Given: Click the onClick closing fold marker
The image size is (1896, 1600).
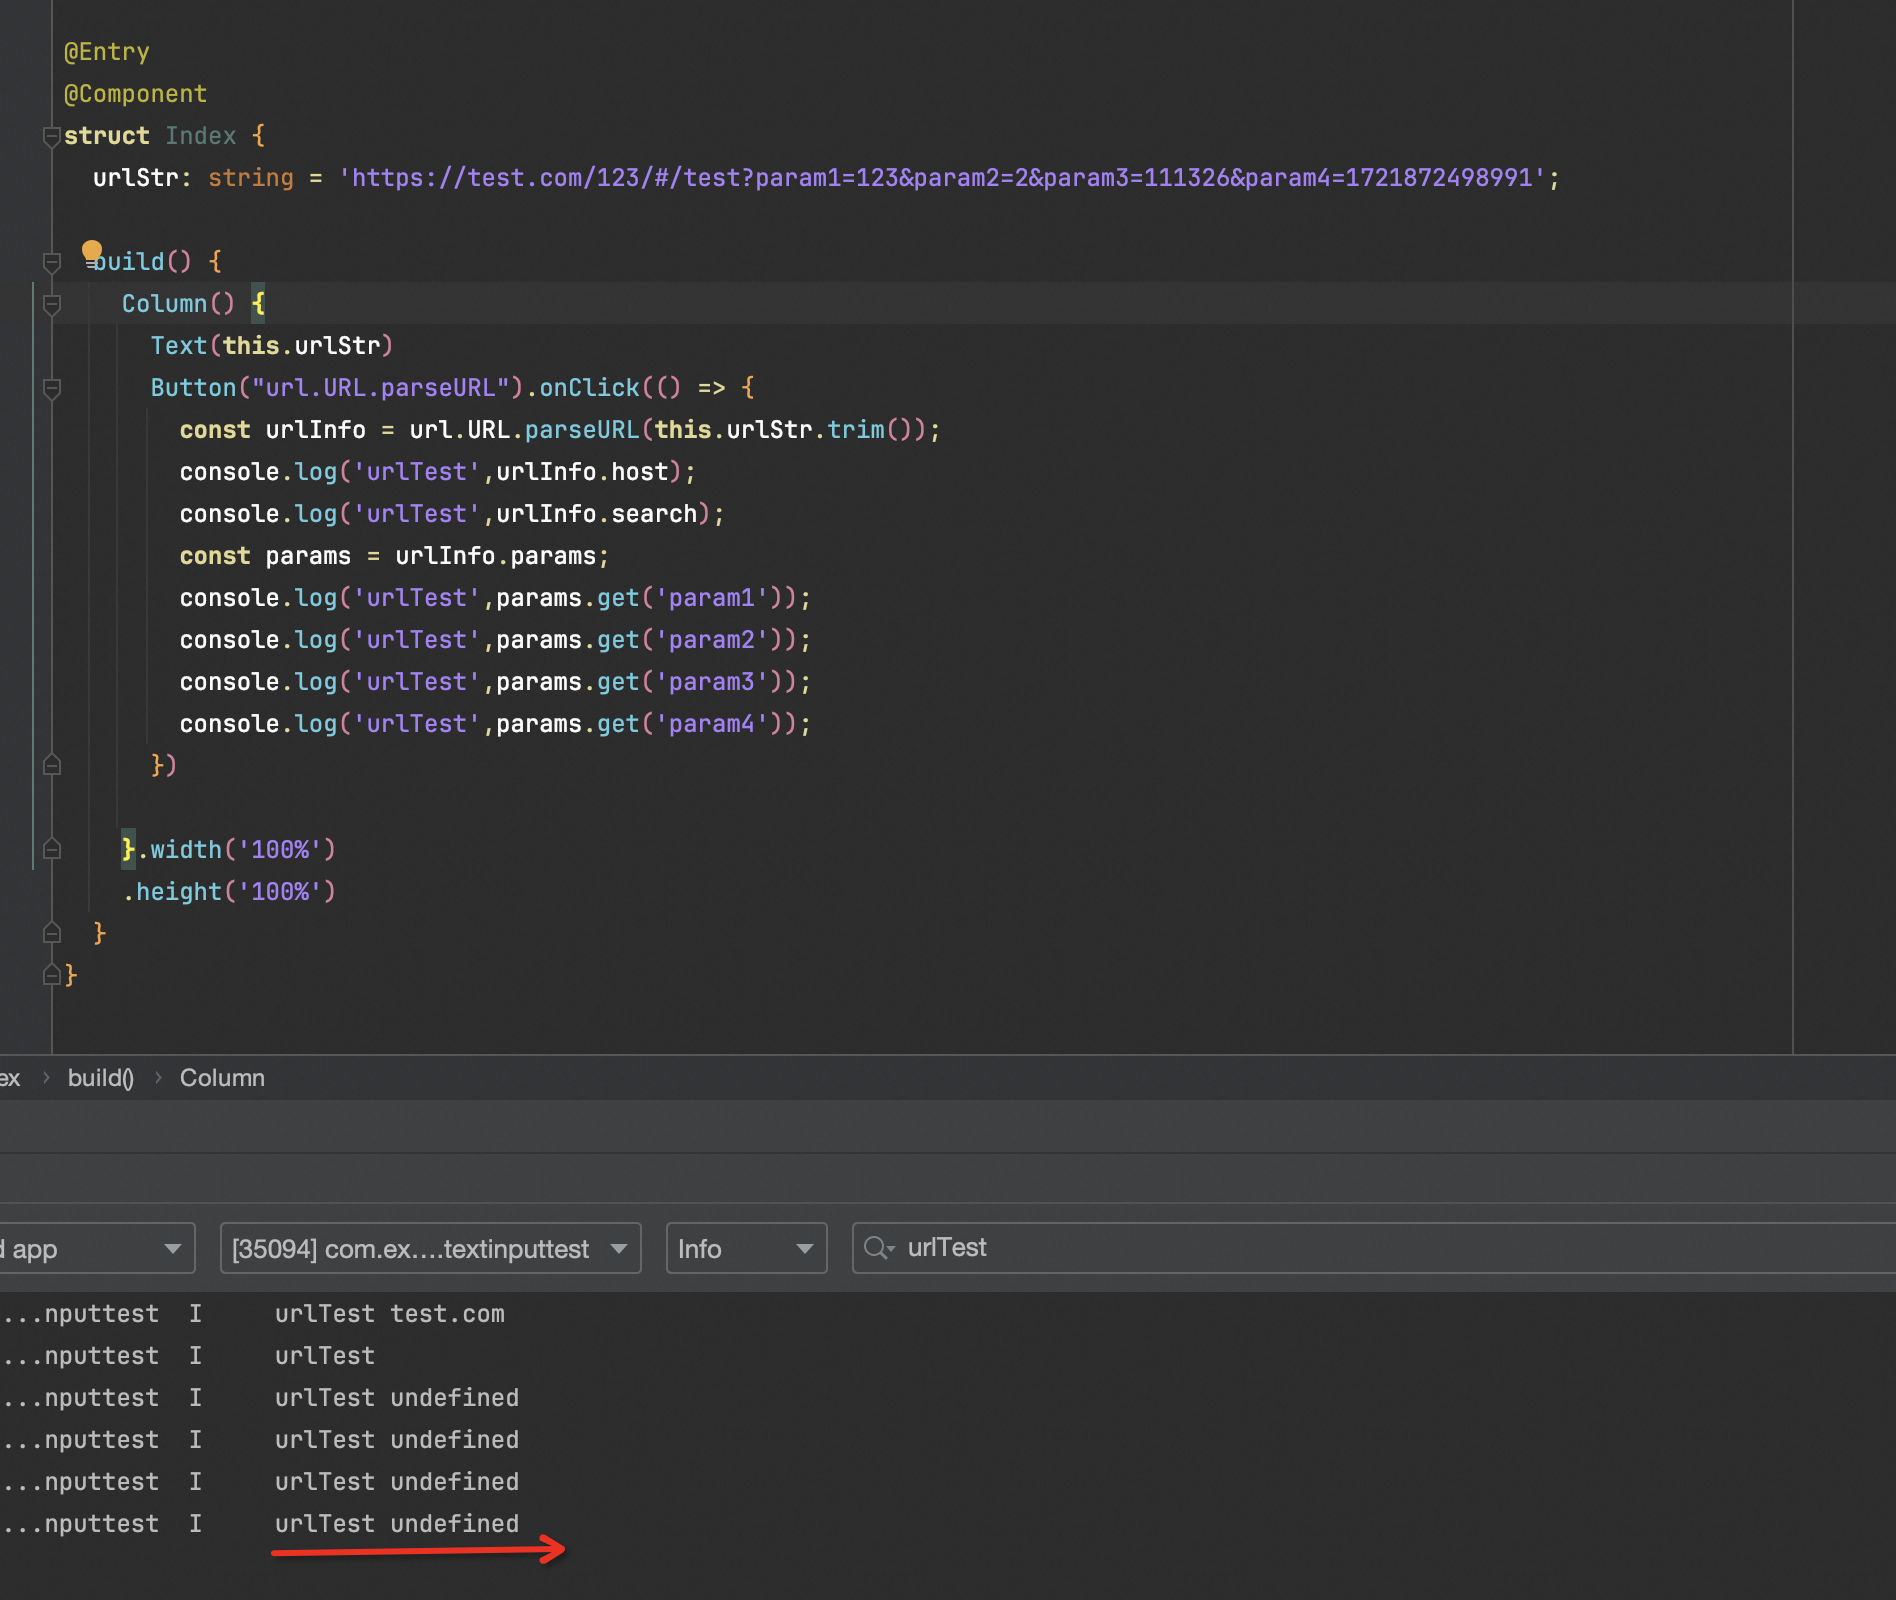Looking at the screenshot, I should (52, 765).
